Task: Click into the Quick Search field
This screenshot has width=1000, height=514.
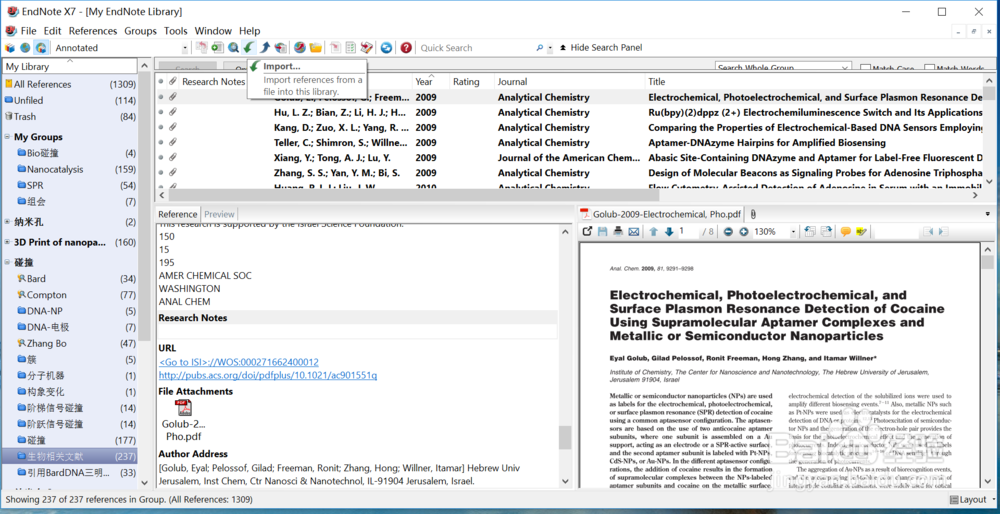Action: click(475, 48)
